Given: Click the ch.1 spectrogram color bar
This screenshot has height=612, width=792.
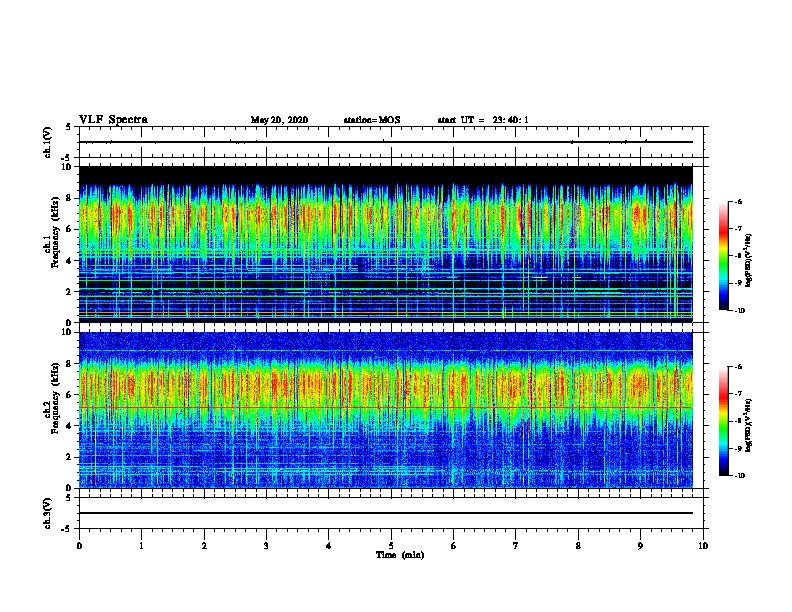Looking at the screenshot, I should pos(723,256).
